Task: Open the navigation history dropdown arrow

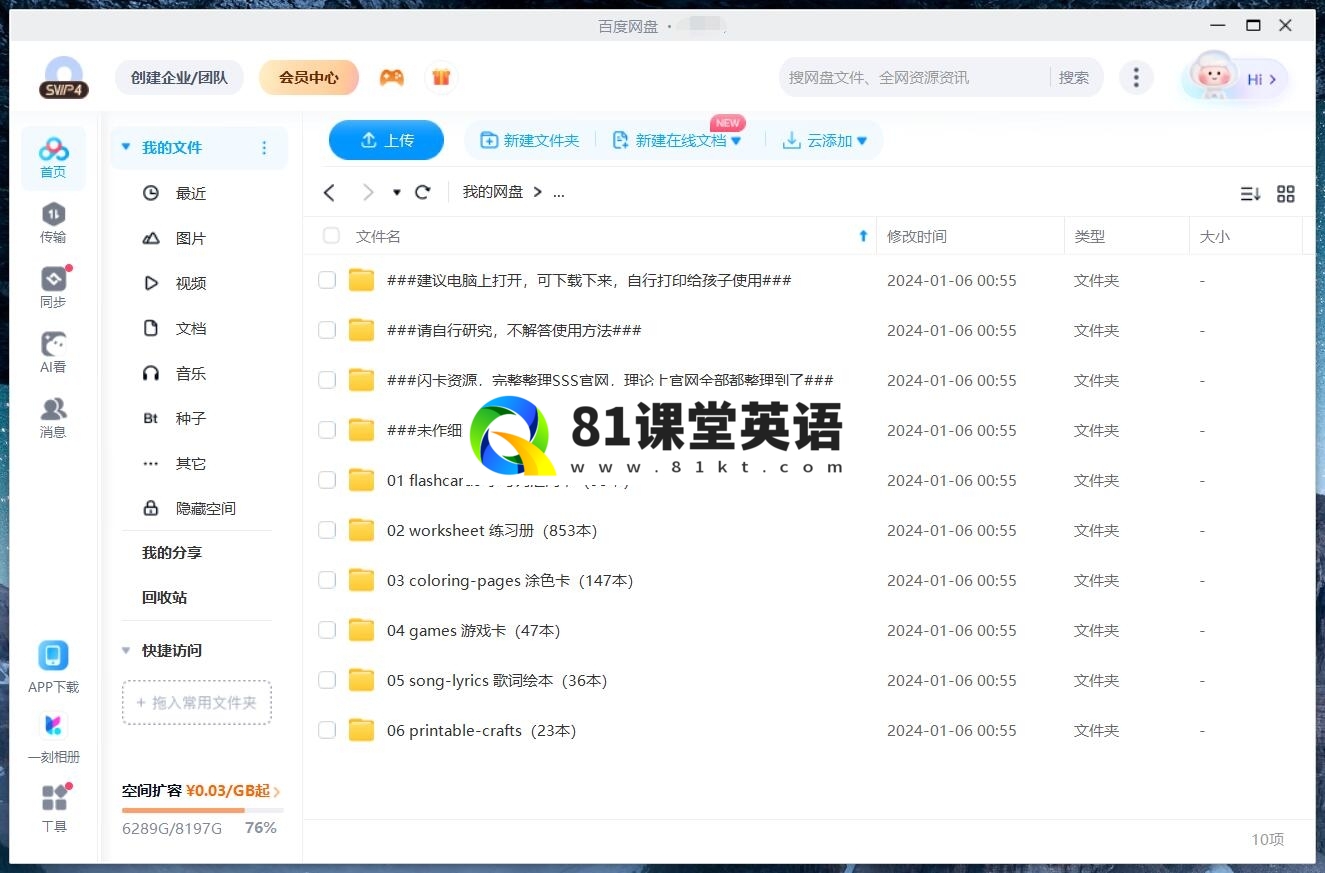Action: tap(396, 192)
